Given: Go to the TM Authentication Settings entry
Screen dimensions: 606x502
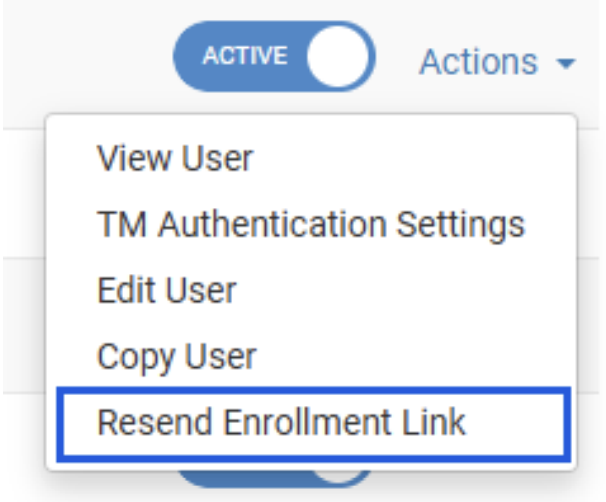Looking at the screenshot, I should click(x=310, y=224).
